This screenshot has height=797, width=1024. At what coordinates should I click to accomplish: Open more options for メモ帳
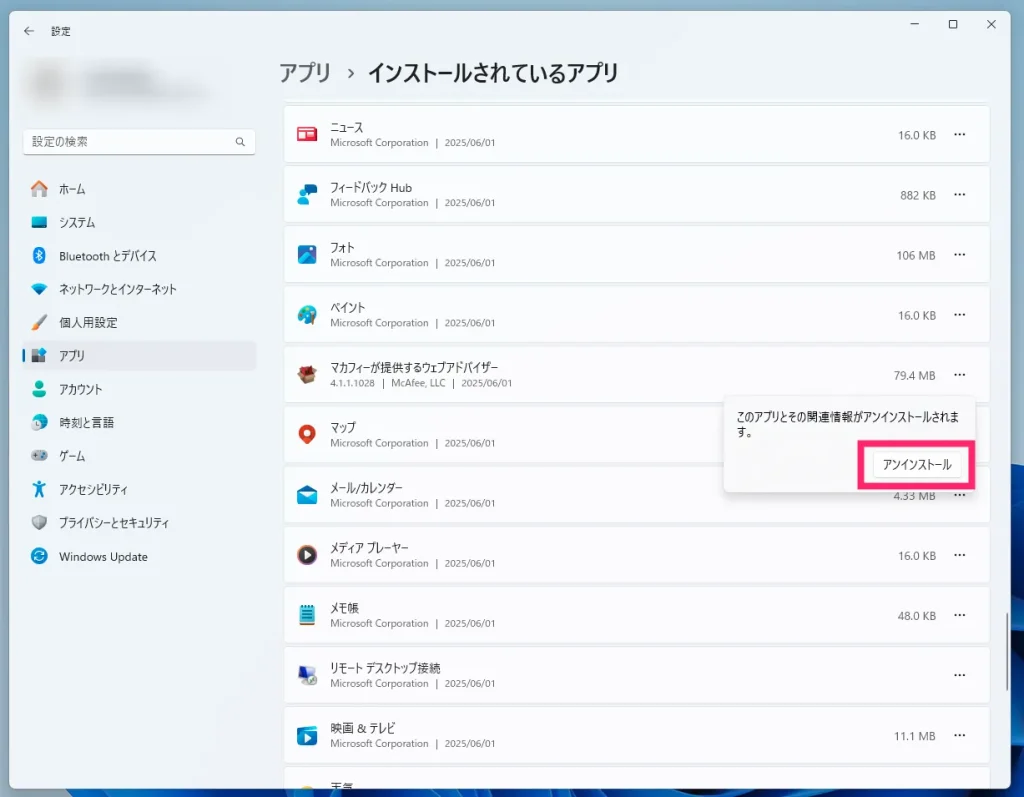[959, 615]
